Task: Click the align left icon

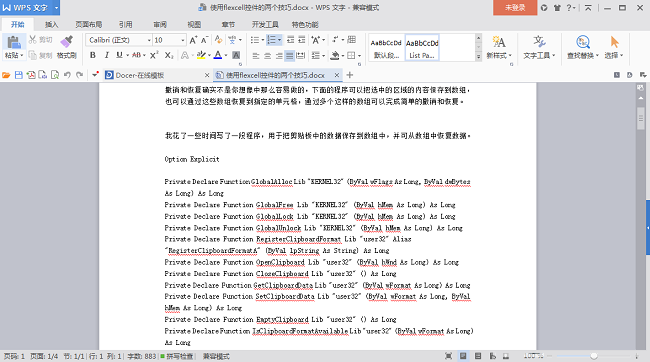Action: coord(256,56)
